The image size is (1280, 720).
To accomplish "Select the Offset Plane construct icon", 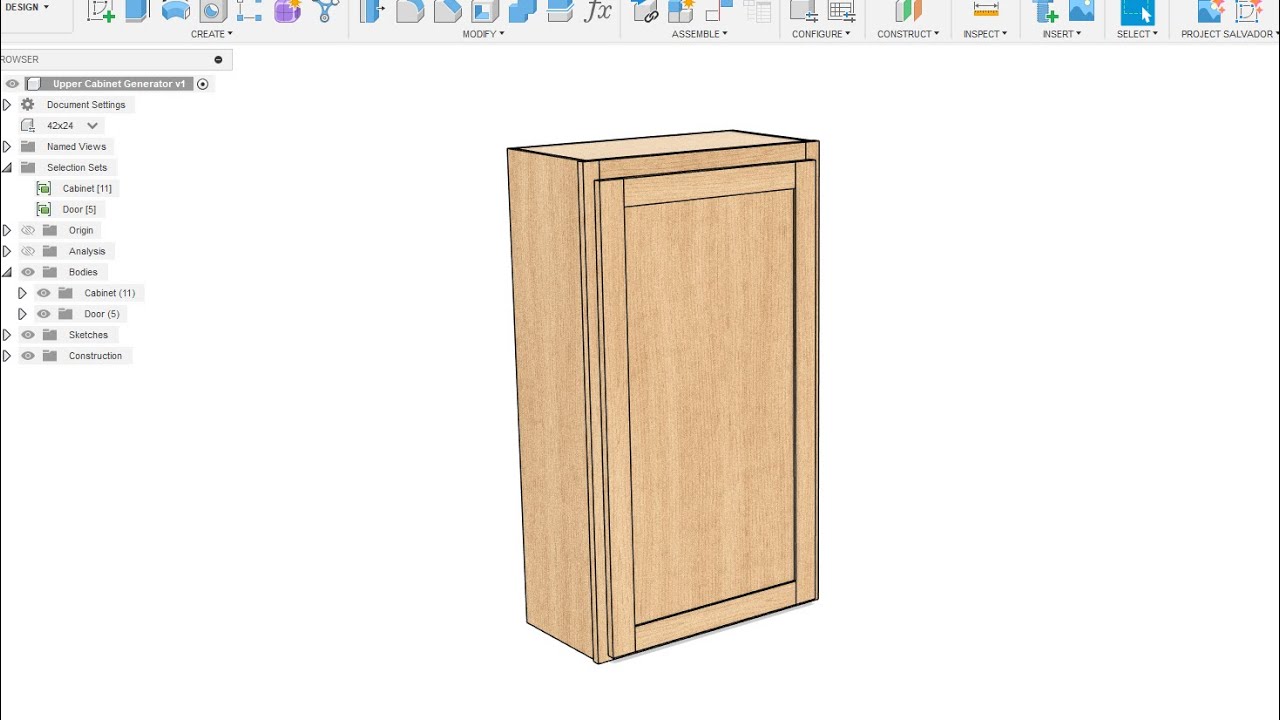I will pyautogui.click(x=908, y=11).
